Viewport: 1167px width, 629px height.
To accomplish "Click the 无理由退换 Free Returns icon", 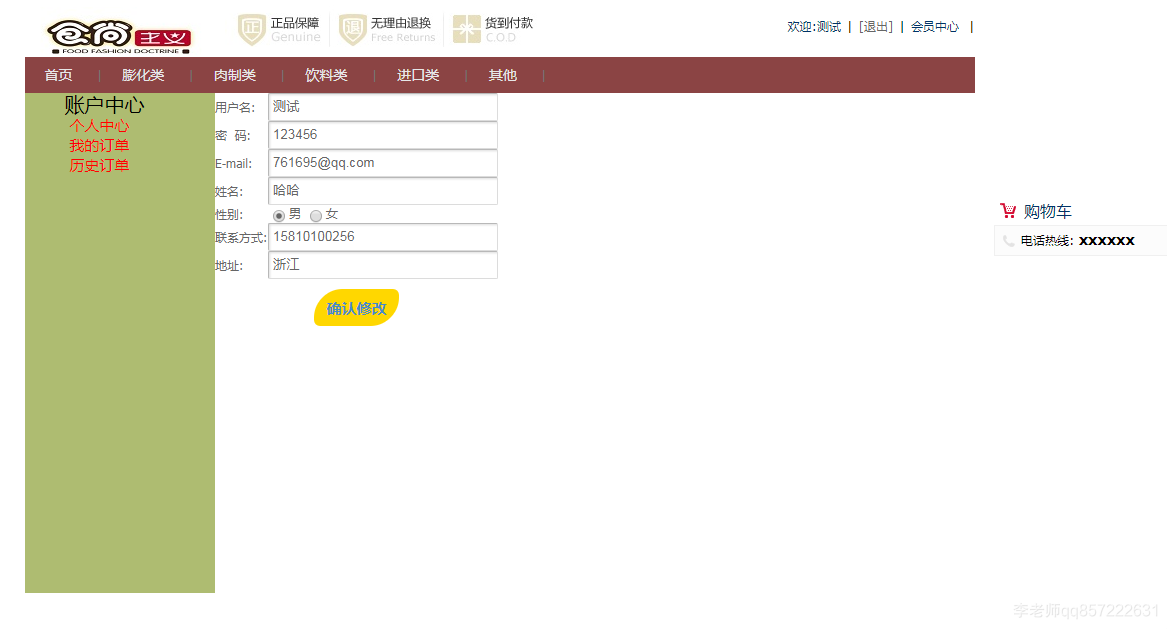I will point(351,29).
